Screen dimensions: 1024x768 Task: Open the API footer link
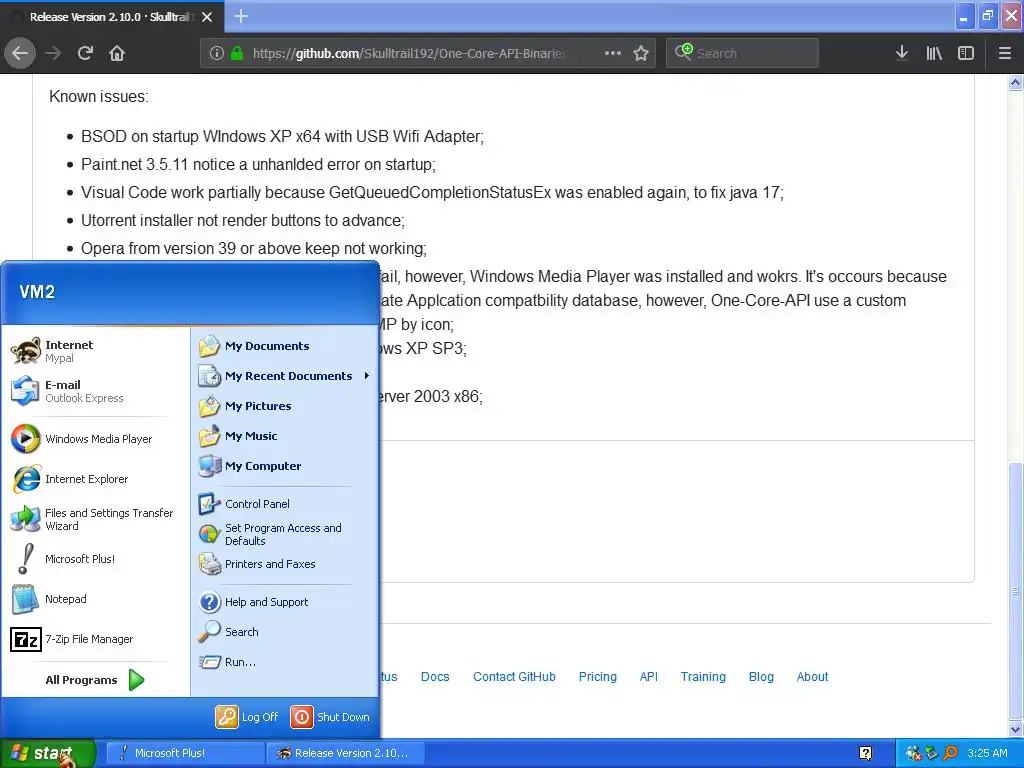coord(648,677)
